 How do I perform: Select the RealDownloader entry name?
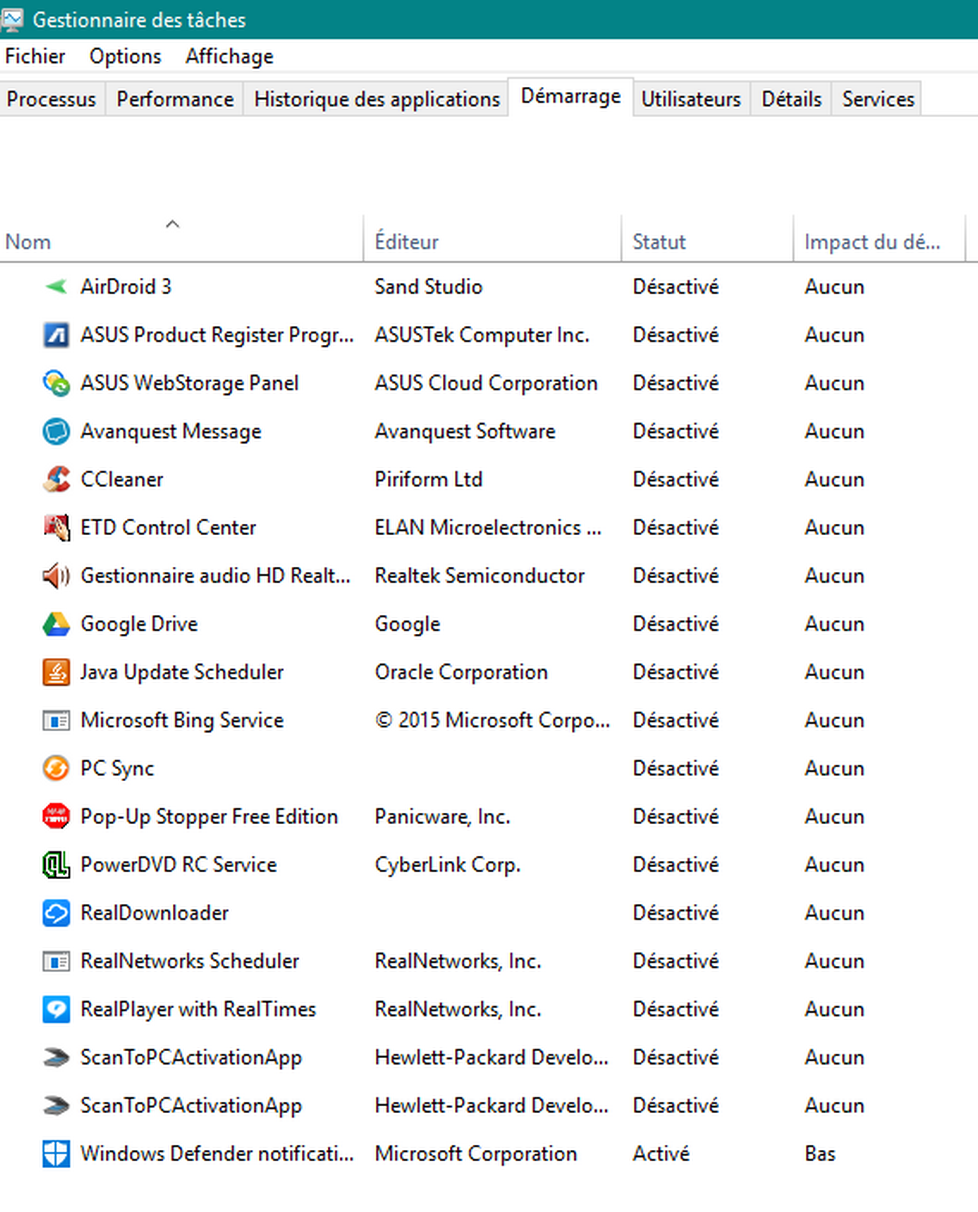pyautogui.click(x=154, y=913)
